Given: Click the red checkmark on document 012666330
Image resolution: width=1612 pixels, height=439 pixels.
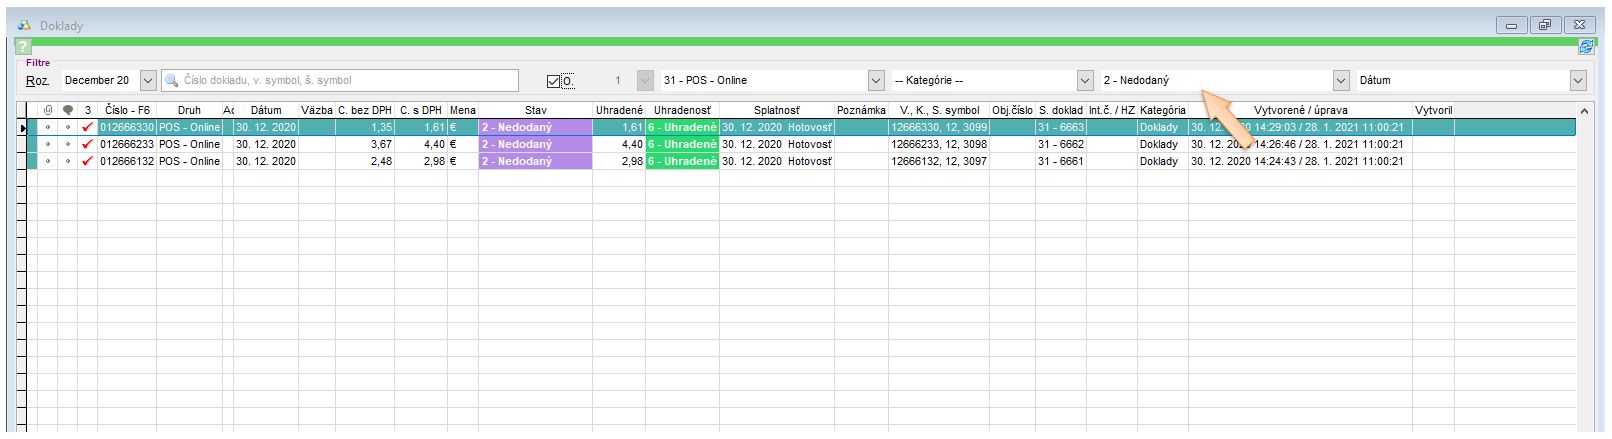Looking at the screenshot, I should tap(88, 128).
